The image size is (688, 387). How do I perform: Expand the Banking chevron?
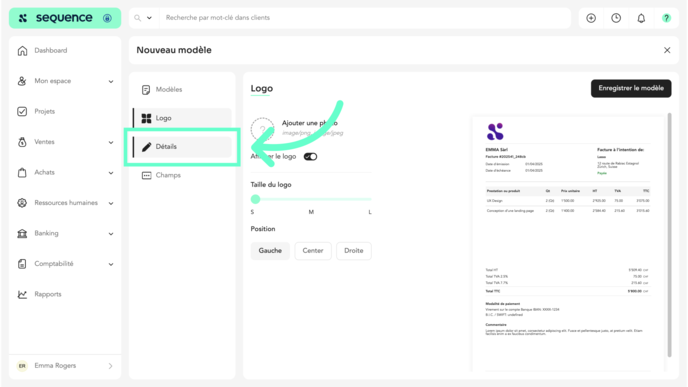click(x=111, y=234)
